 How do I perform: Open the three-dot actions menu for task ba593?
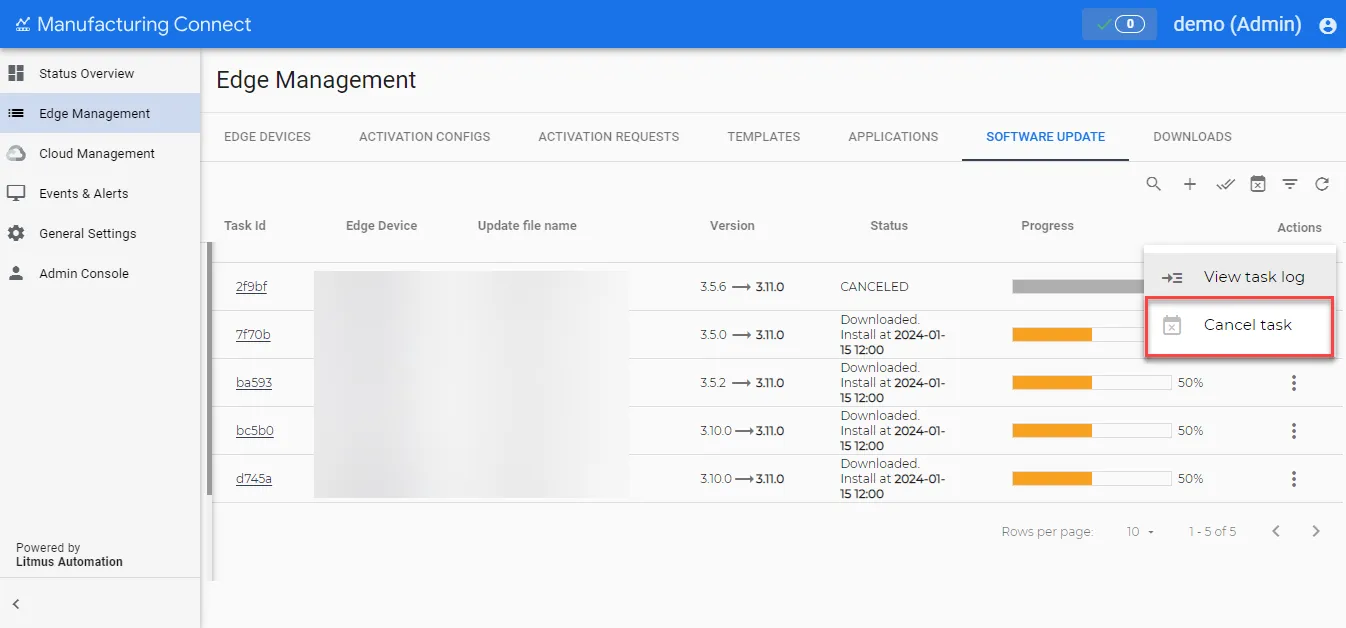tap(1294, 383)
